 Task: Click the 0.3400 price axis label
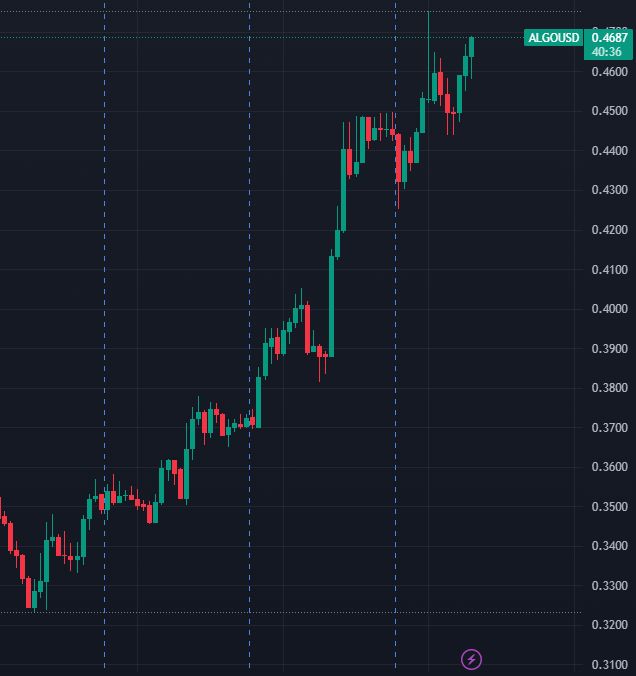click(x=609, y=546)
